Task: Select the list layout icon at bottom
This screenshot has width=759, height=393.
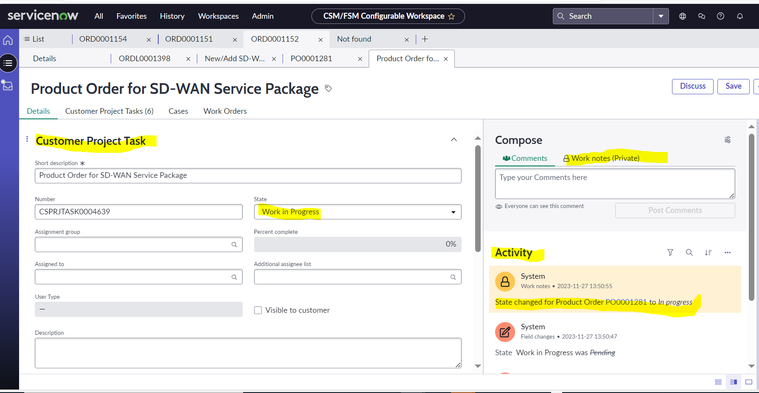Action: coord(718,382)
